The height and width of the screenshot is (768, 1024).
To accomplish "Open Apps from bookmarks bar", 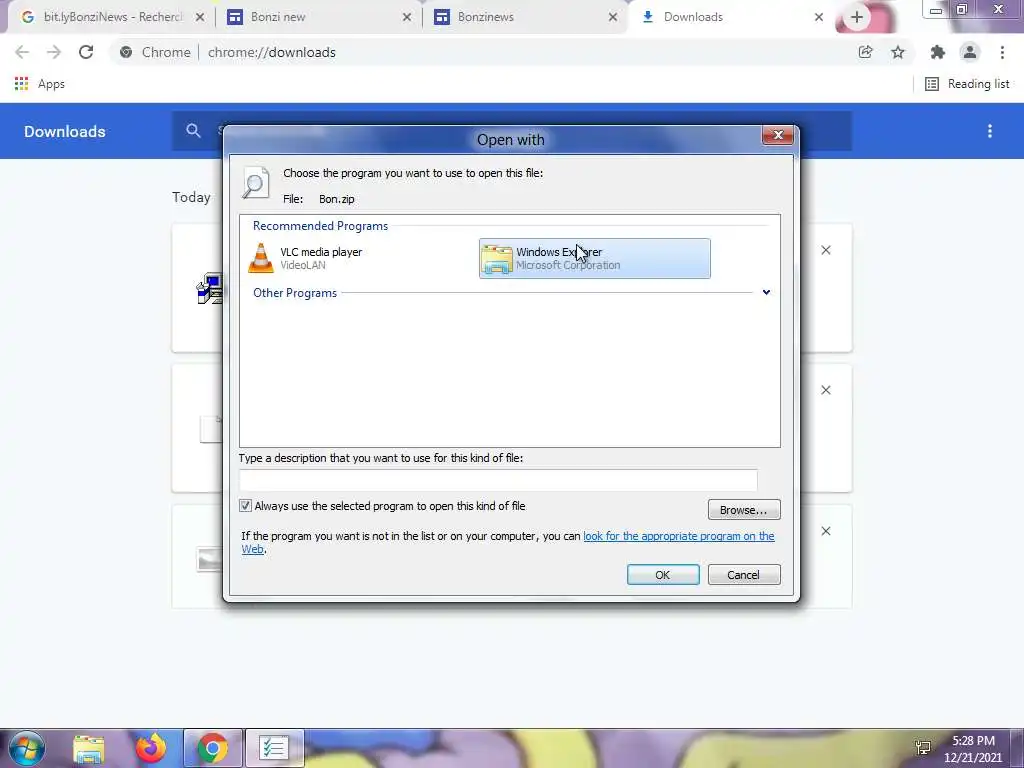I will 39,84.
